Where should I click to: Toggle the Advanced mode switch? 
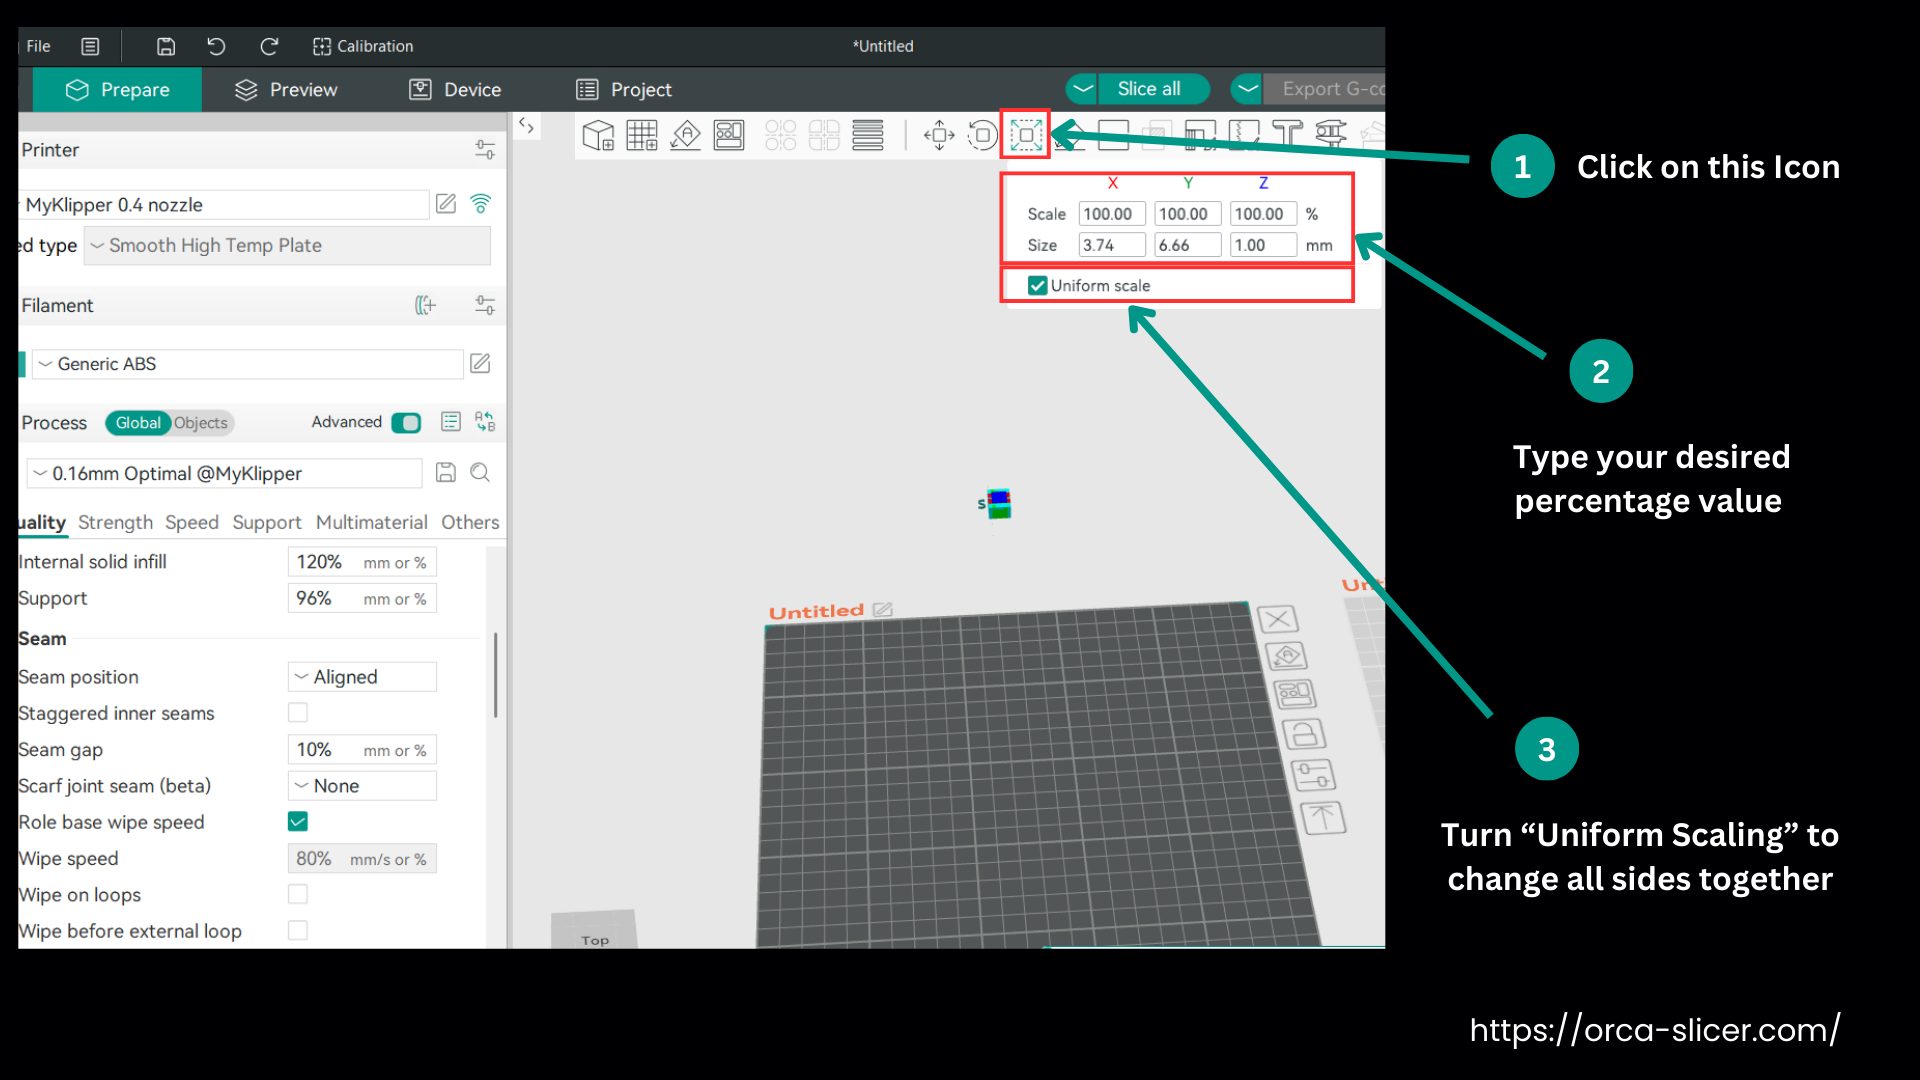point(406,422)
